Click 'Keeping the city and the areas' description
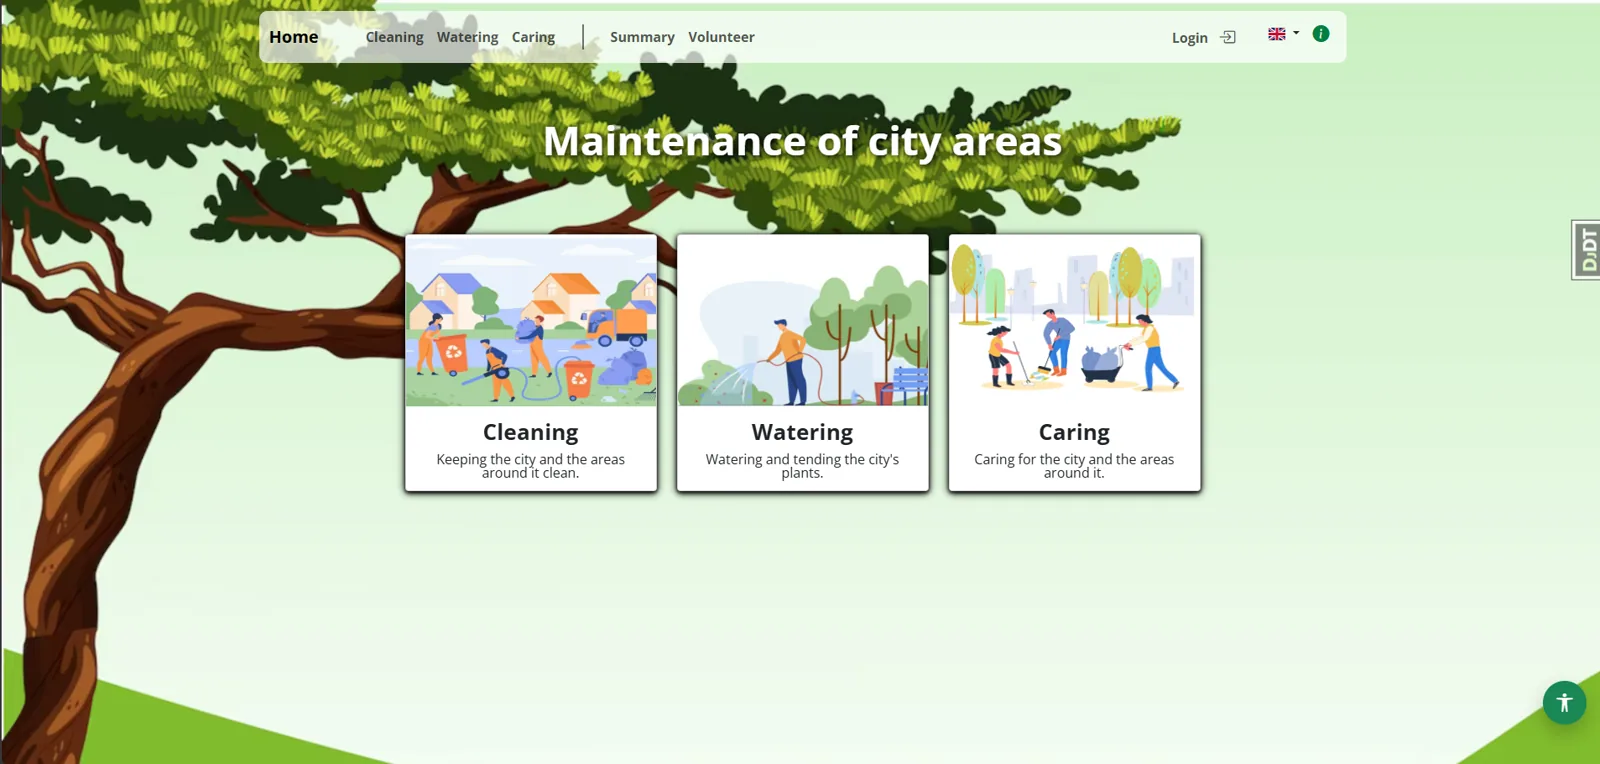The width and height of the screenshot is (1600, 764). pos(531,466)
